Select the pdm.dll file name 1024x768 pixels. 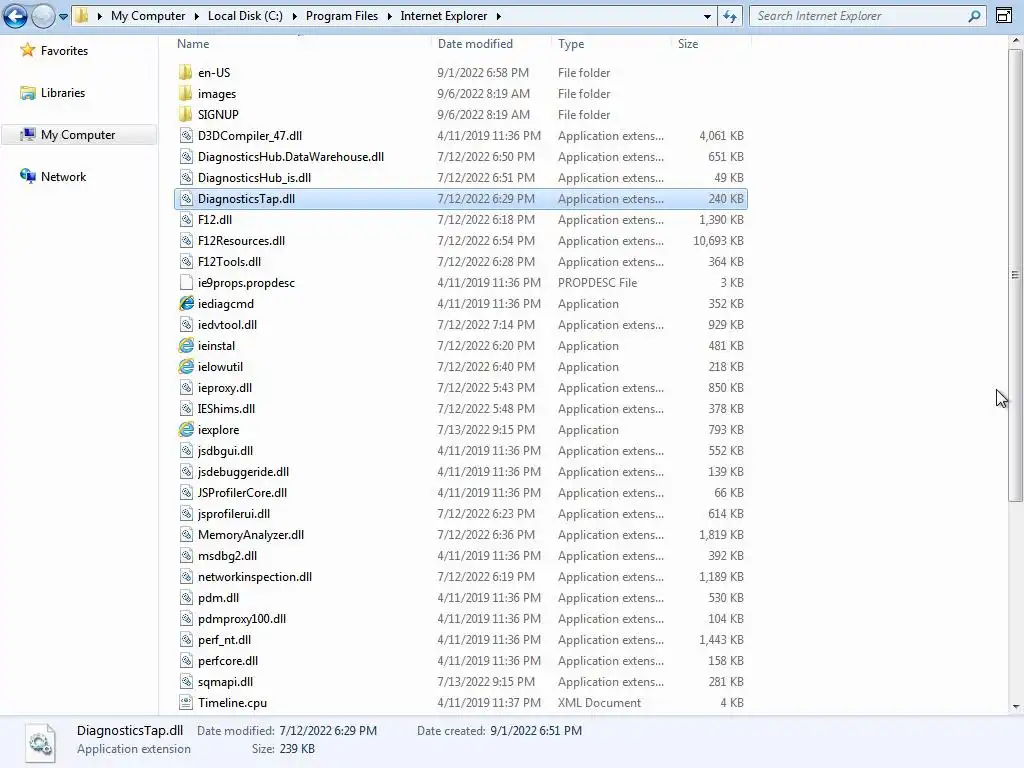218,598
